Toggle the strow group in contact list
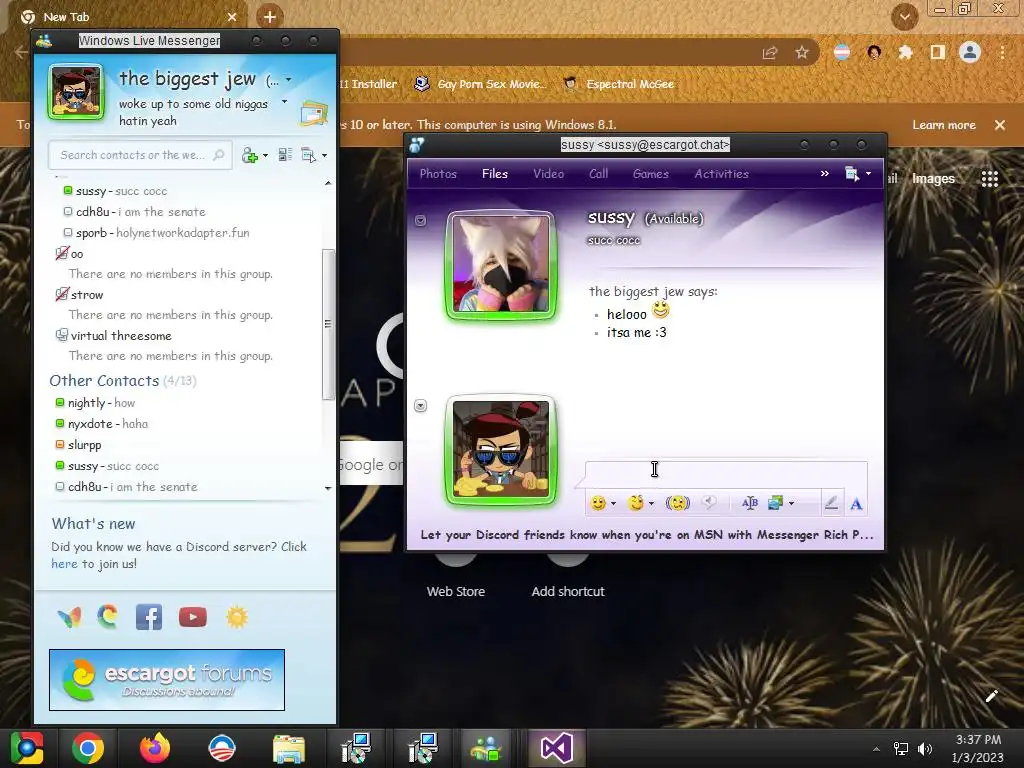Viewport: 1024px width, 768px height. click(62, 295)
